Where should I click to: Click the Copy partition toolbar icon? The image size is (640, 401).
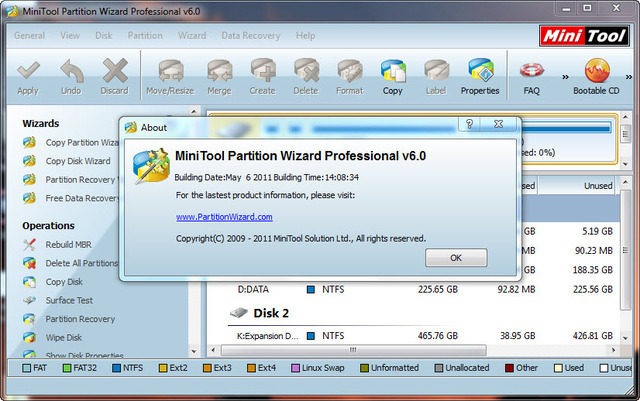(x=393, y=71)
